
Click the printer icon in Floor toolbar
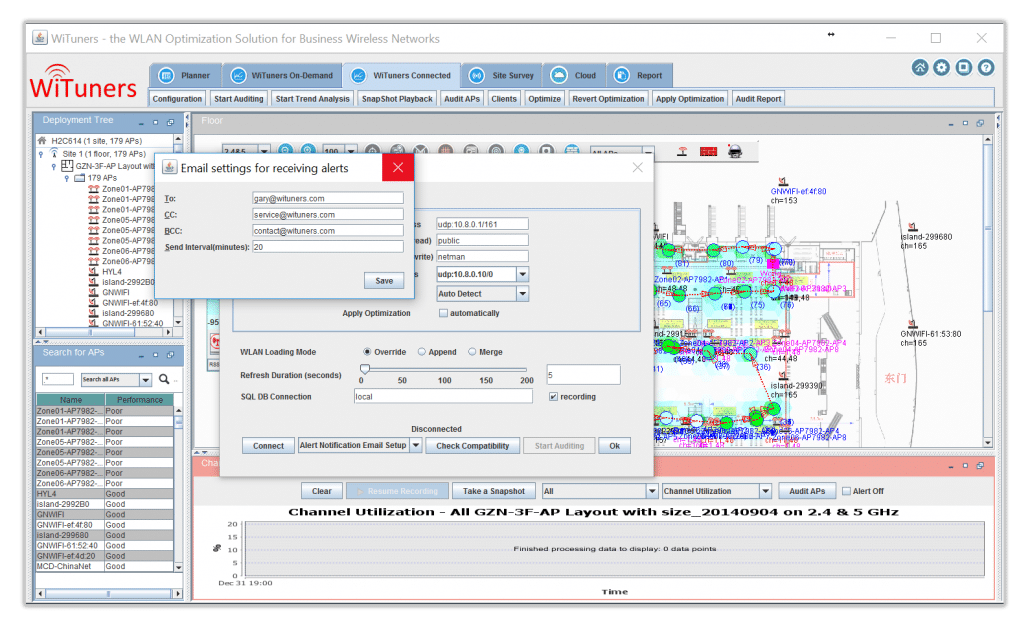point(735,152)
